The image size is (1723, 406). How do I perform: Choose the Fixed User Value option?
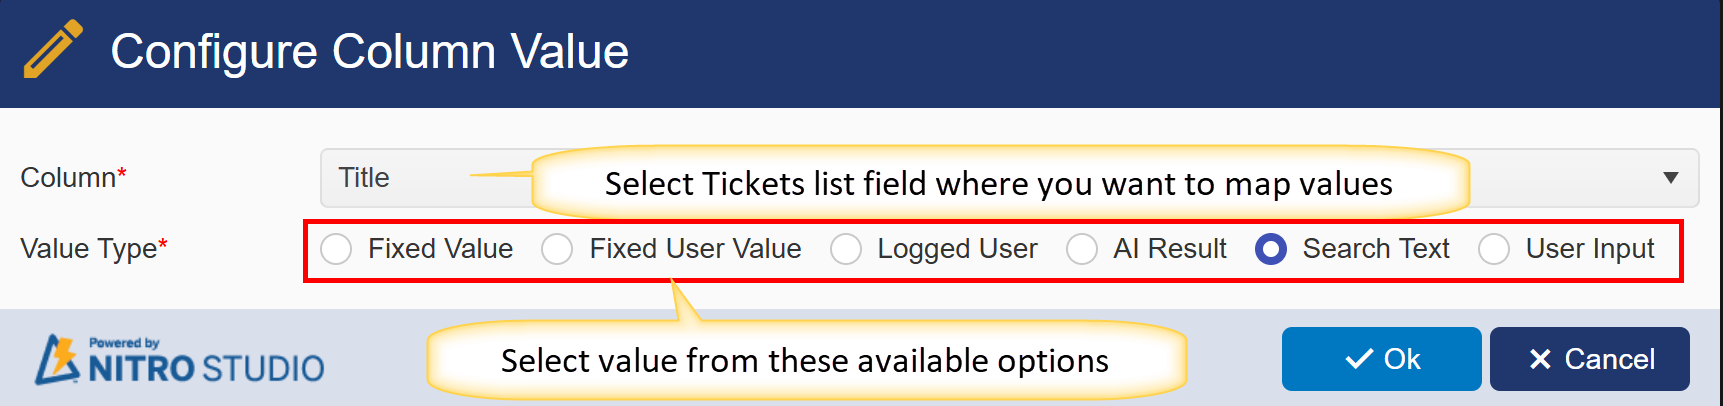click(x=557, y=249)
